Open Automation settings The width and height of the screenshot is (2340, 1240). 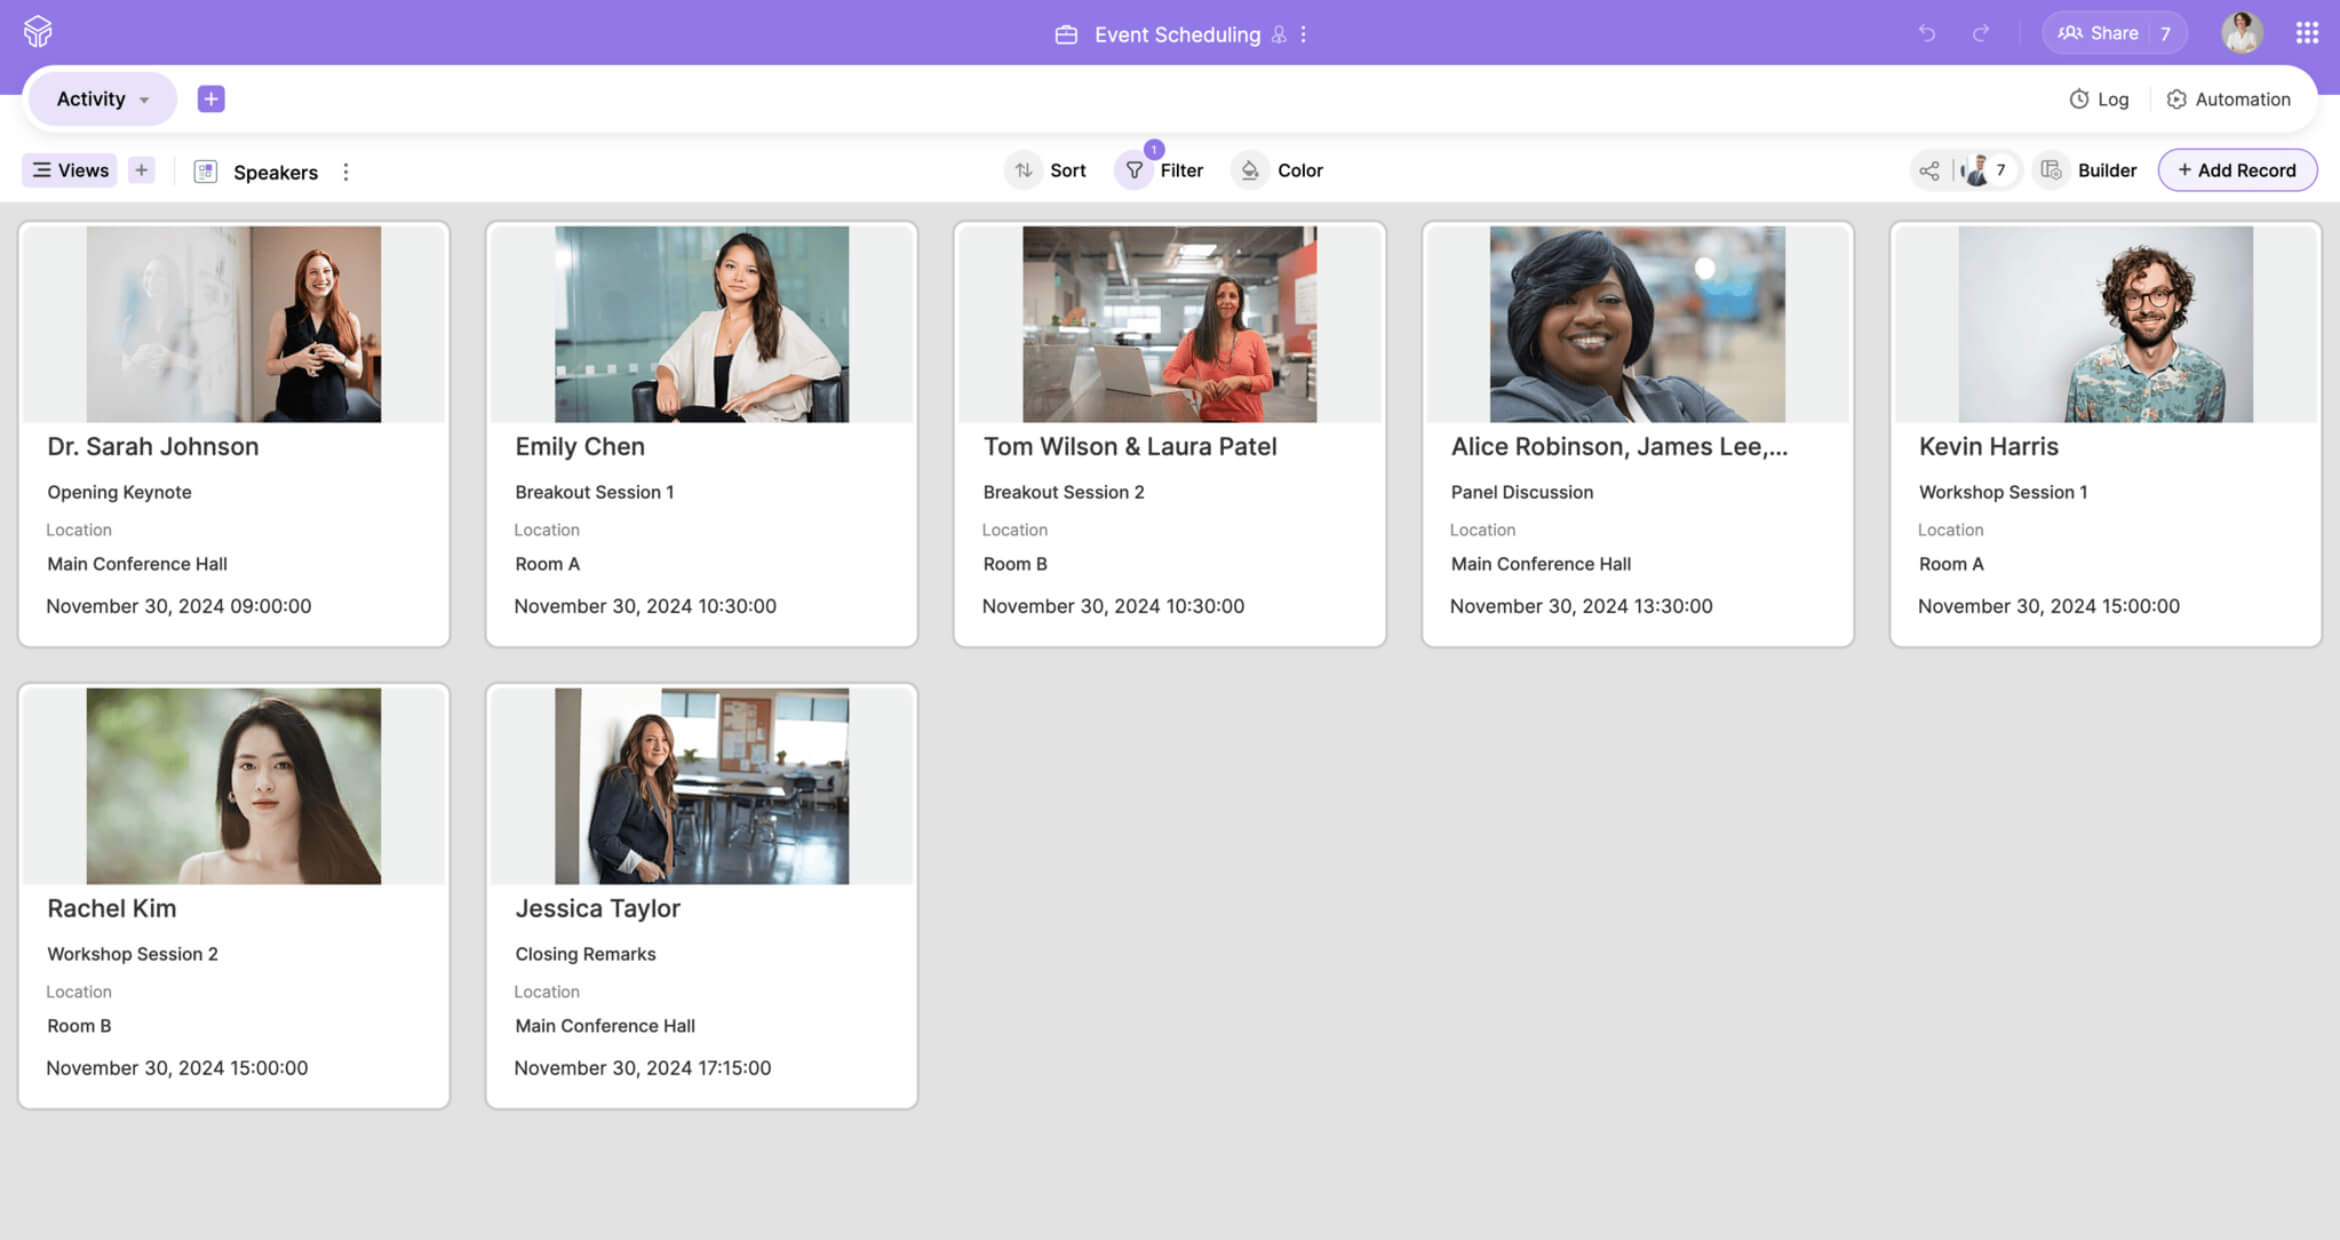(x=2228, y=99)
